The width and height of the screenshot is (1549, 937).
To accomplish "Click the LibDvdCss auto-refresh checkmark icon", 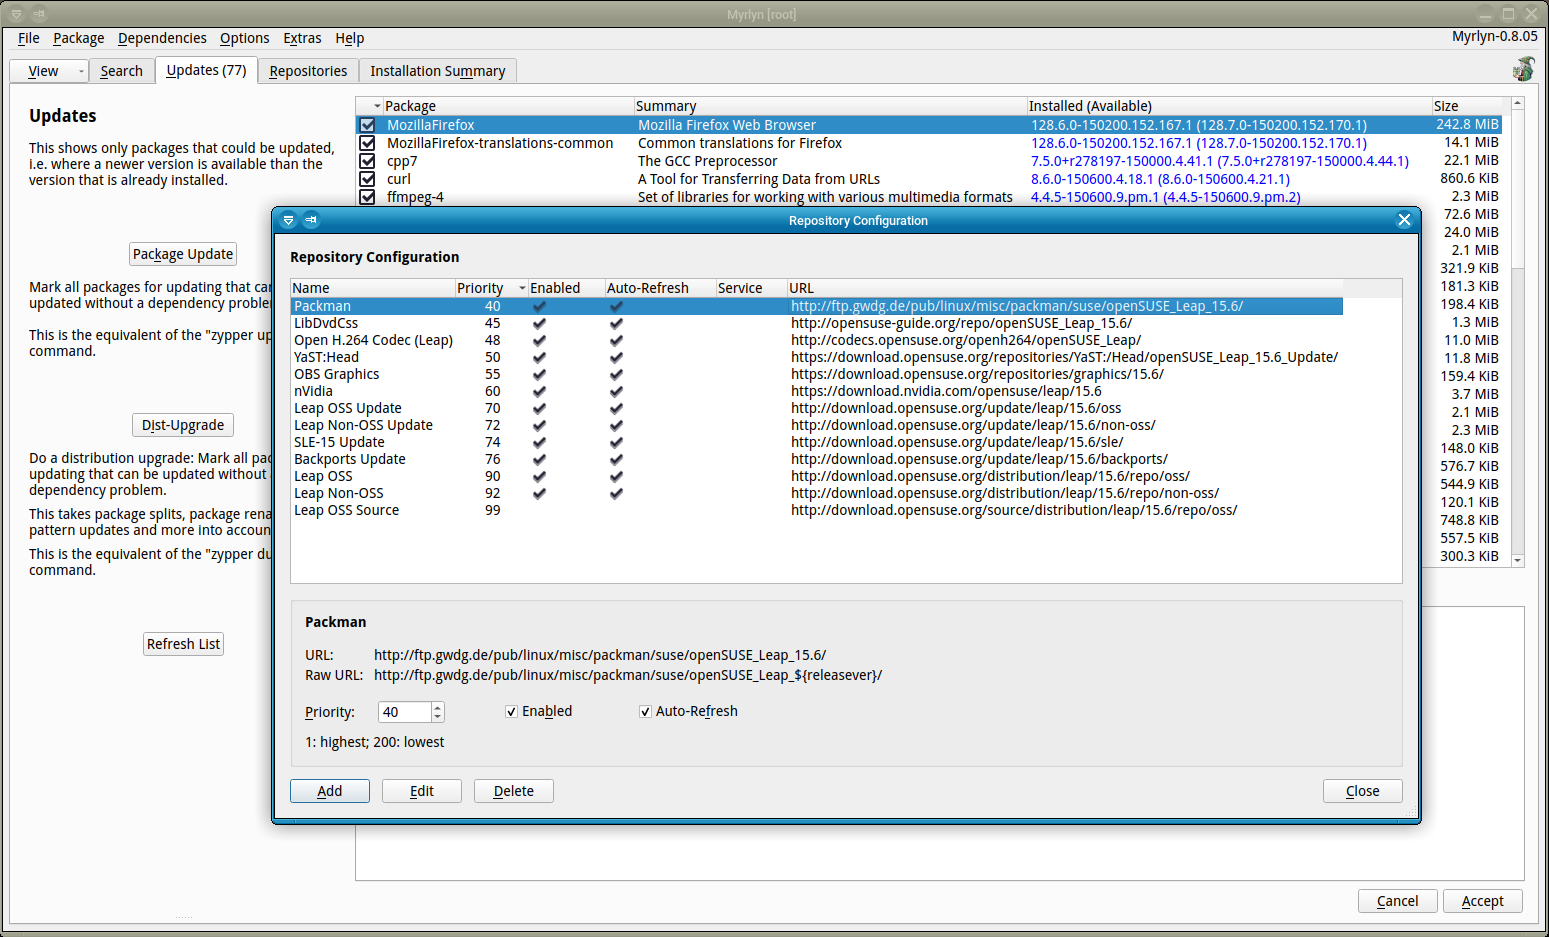I will [x=616, y=323].
